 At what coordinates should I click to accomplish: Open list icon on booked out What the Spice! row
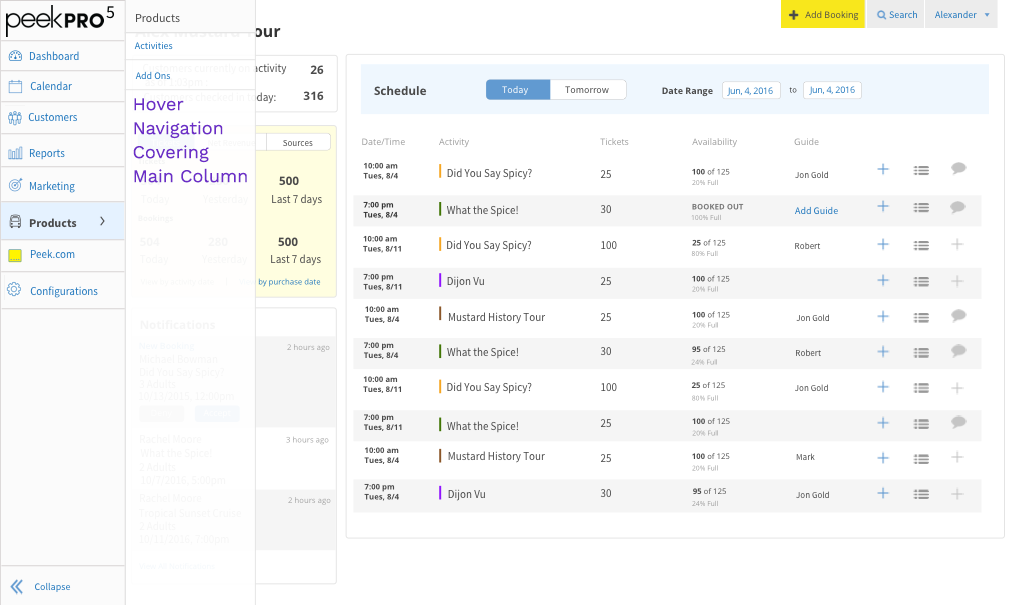tap(921, 208)
